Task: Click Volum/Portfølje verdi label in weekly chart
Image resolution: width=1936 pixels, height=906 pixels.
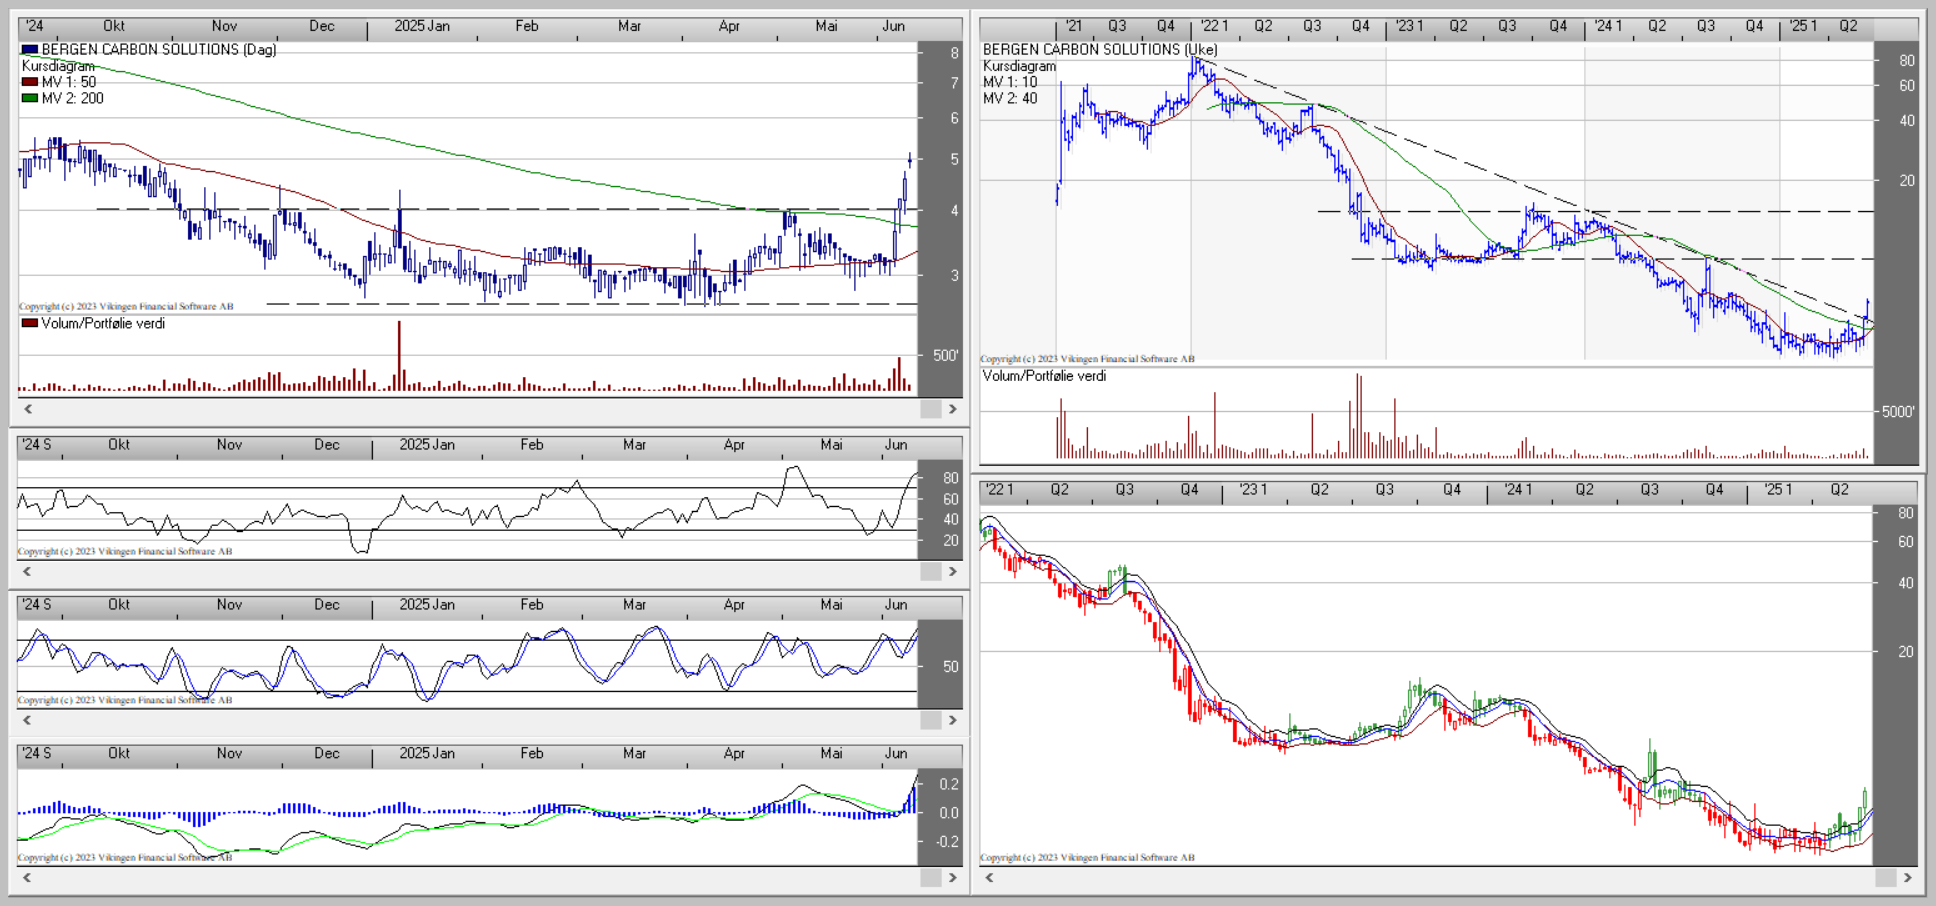Action: point(1044,376)
